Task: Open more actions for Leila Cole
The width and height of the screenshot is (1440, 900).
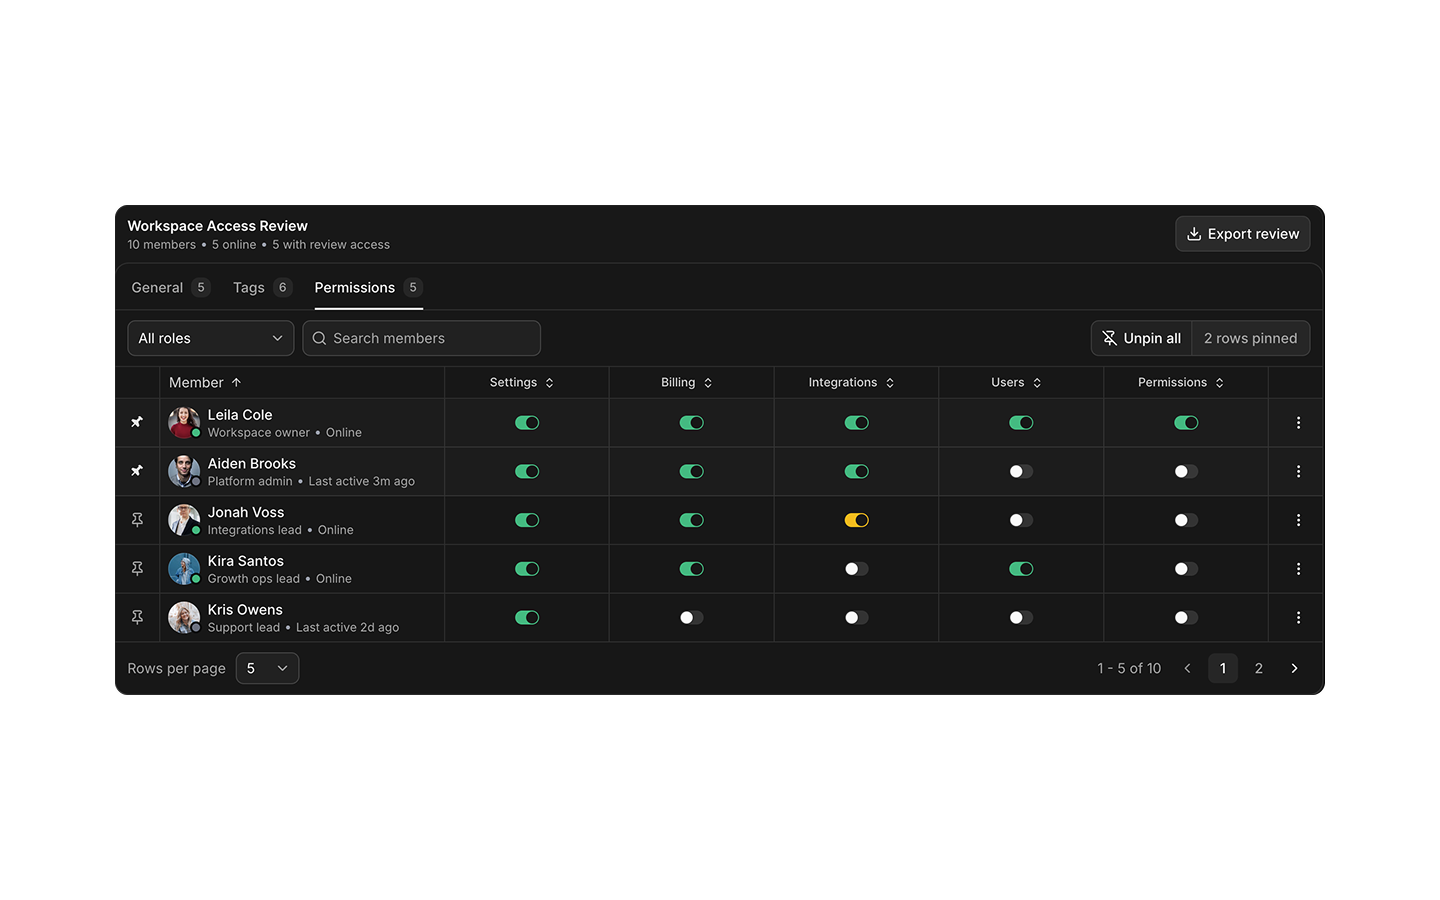Action: click(x=1298, y=423)
